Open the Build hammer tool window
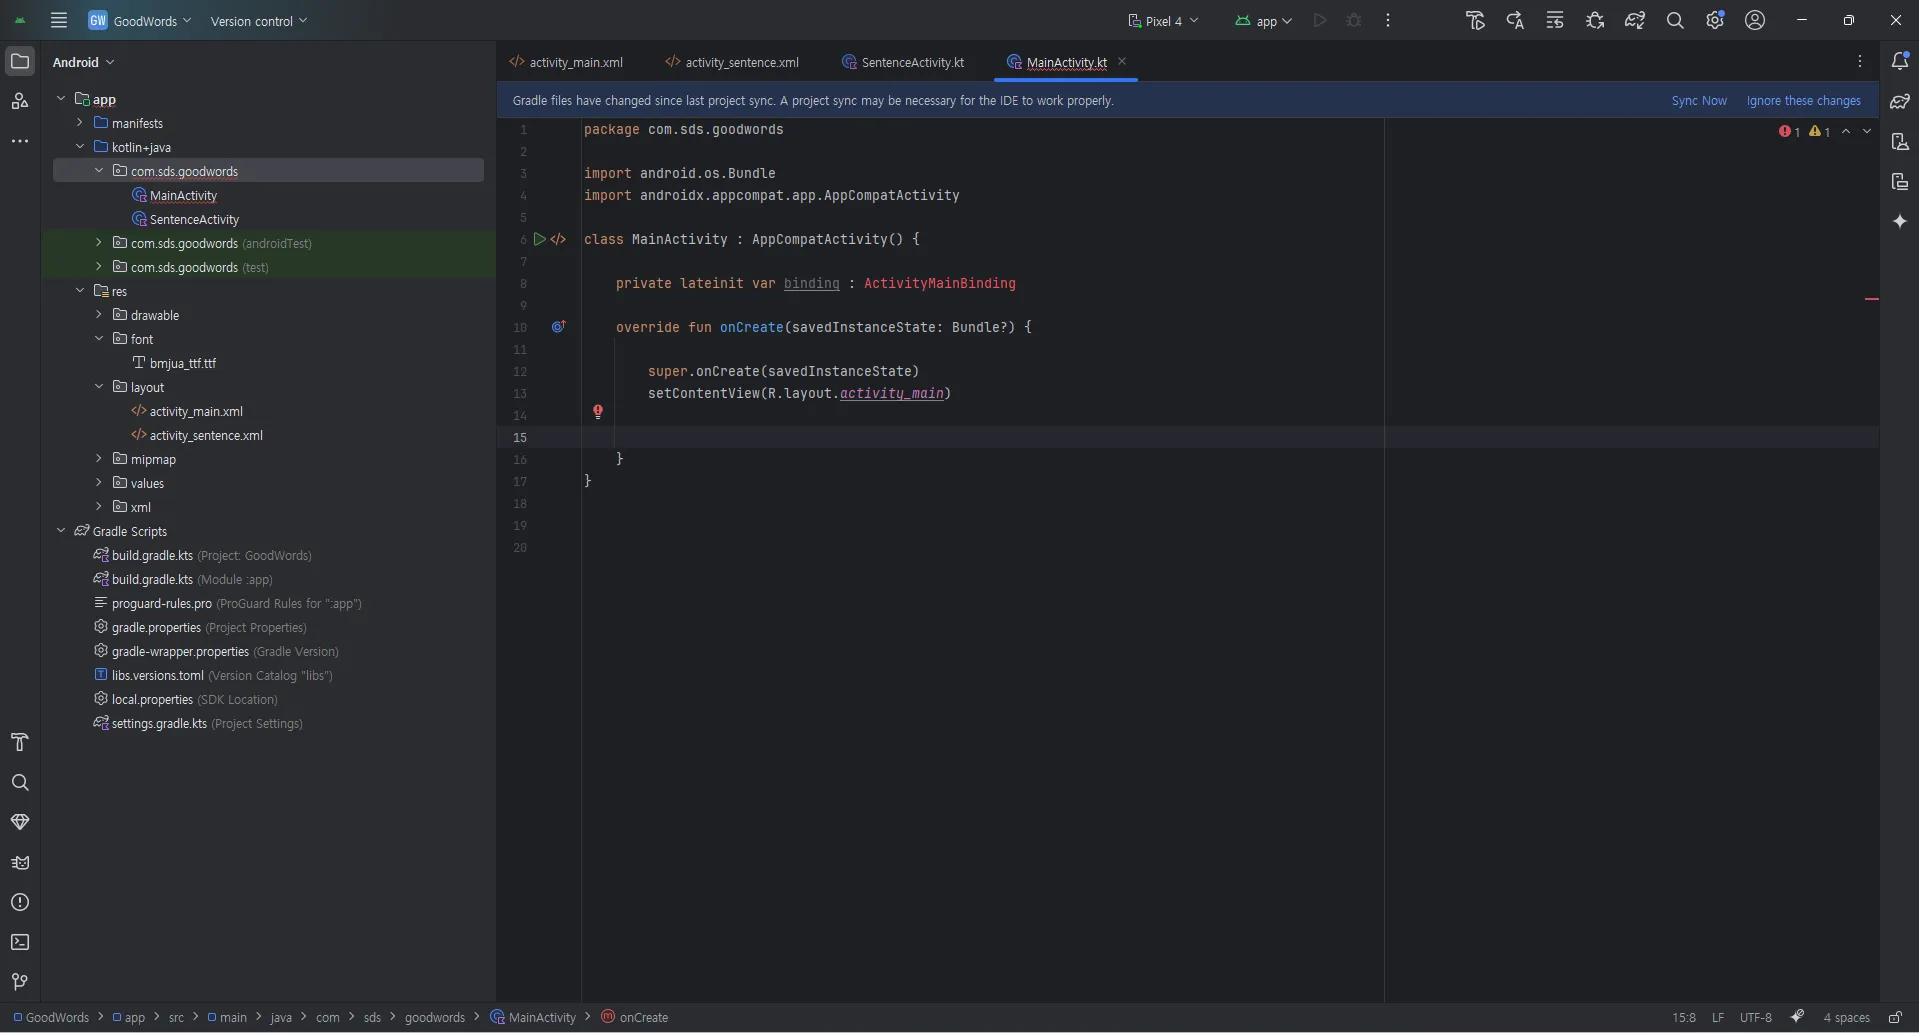The image size is (1919, 1033). pyautogui.click(x=20, y=742)
